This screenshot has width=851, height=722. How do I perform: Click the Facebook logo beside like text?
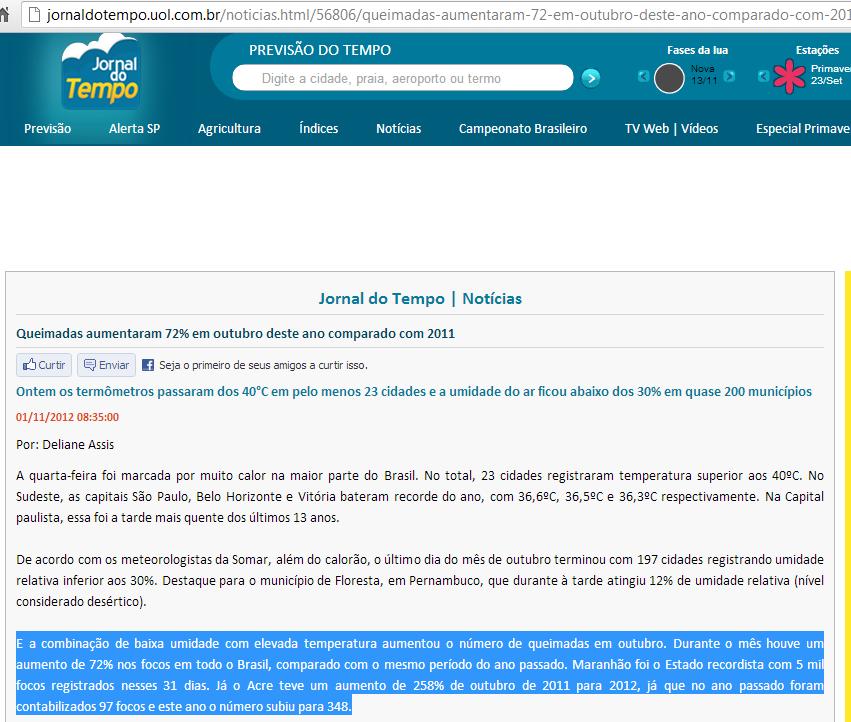click(148, 365)
